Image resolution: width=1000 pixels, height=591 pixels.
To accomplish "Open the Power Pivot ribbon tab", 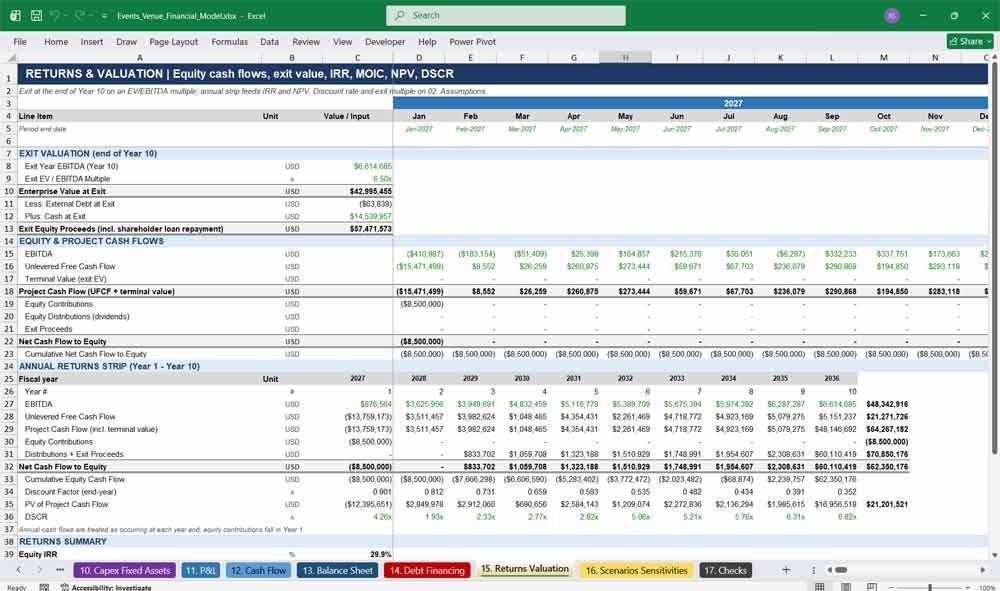I will [x=473, y=41].
